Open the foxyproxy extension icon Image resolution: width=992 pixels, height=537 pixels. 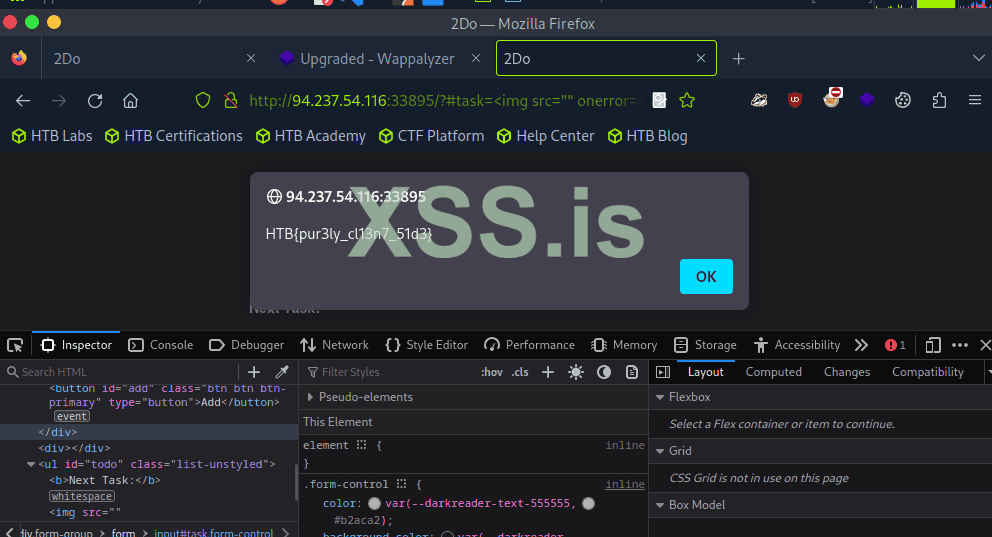tap(759, 100)
